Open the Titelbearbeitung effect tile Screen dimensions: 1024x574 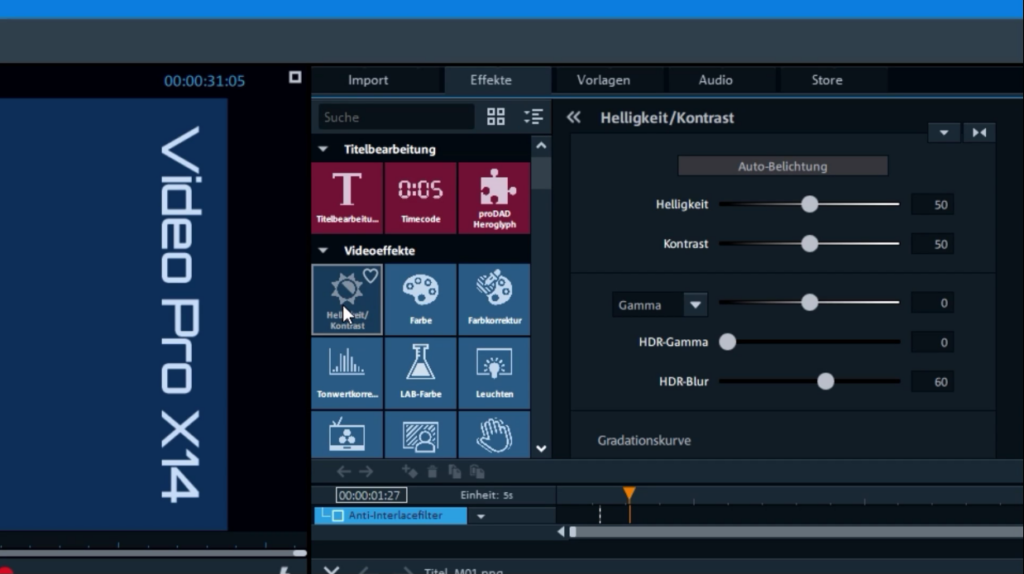coord(347,198)
